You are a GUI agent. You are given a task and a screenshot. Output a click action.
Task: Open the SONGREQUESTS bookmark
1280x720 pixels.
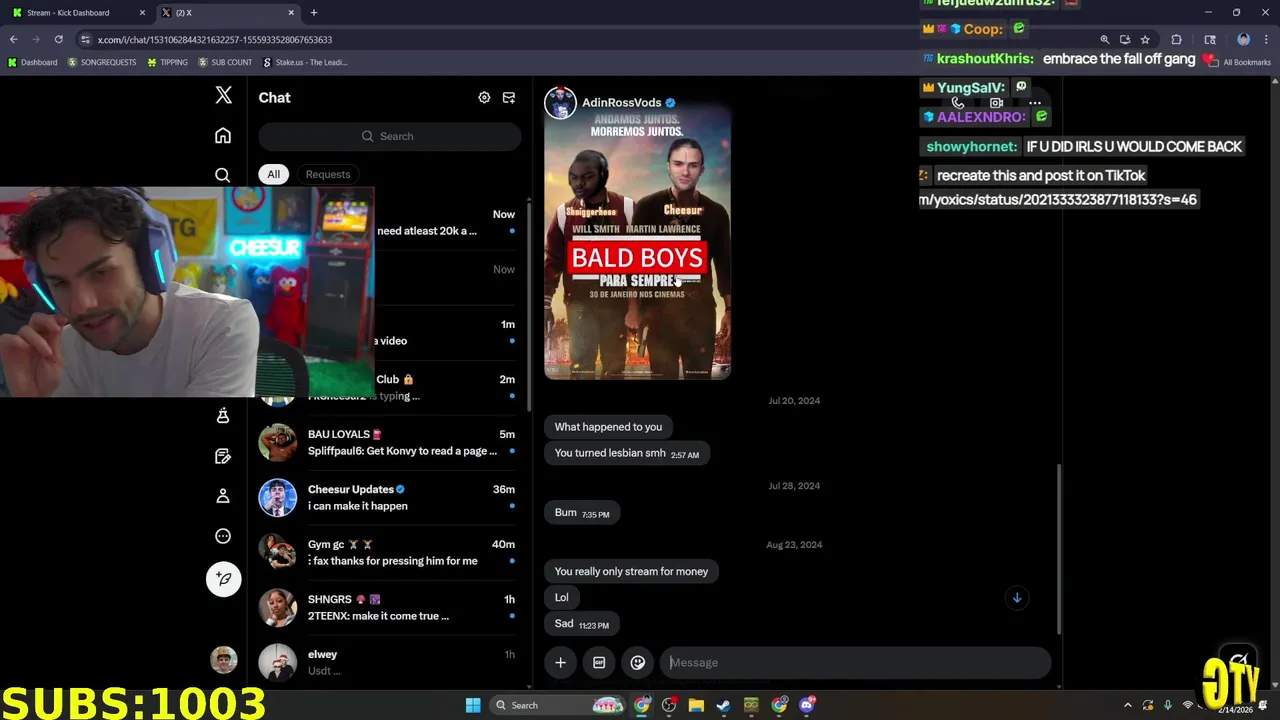102,62
